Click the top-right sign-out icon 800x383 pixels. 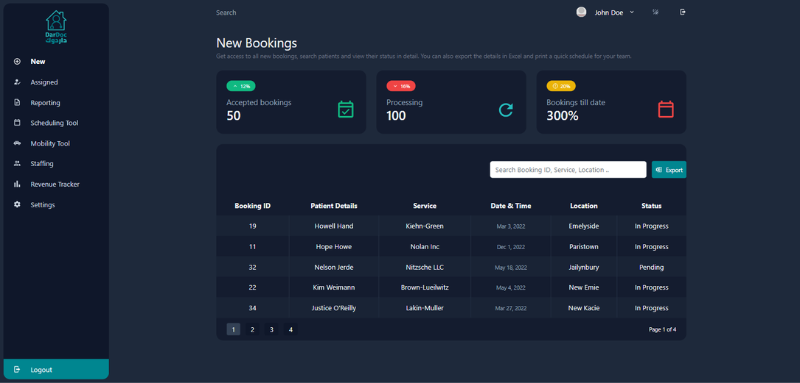(x=683, y=12)
